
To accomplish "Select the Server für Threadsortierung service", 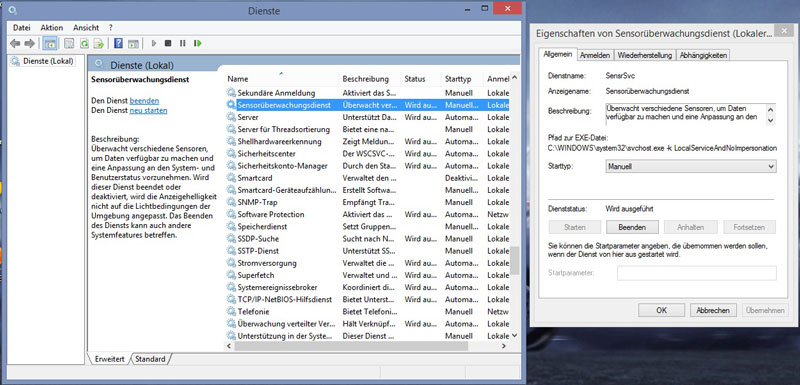I will [284, 130].
